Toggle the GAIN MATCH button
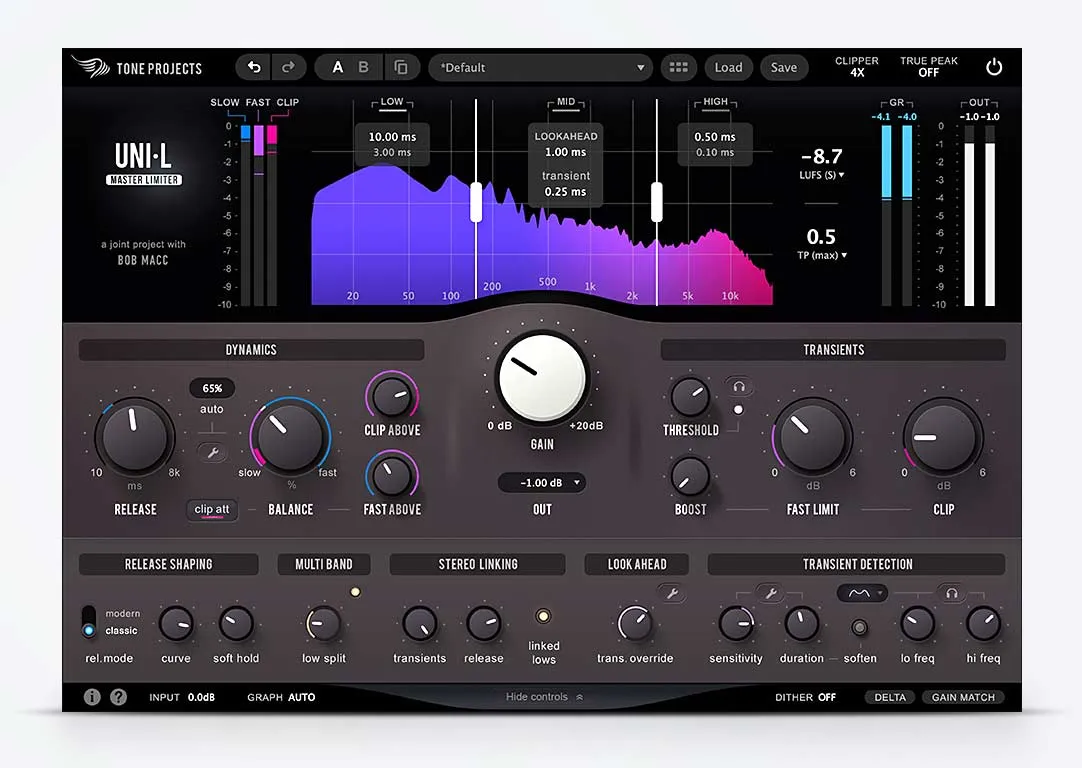Screen dimensions: 1082x768 point(963,697)
